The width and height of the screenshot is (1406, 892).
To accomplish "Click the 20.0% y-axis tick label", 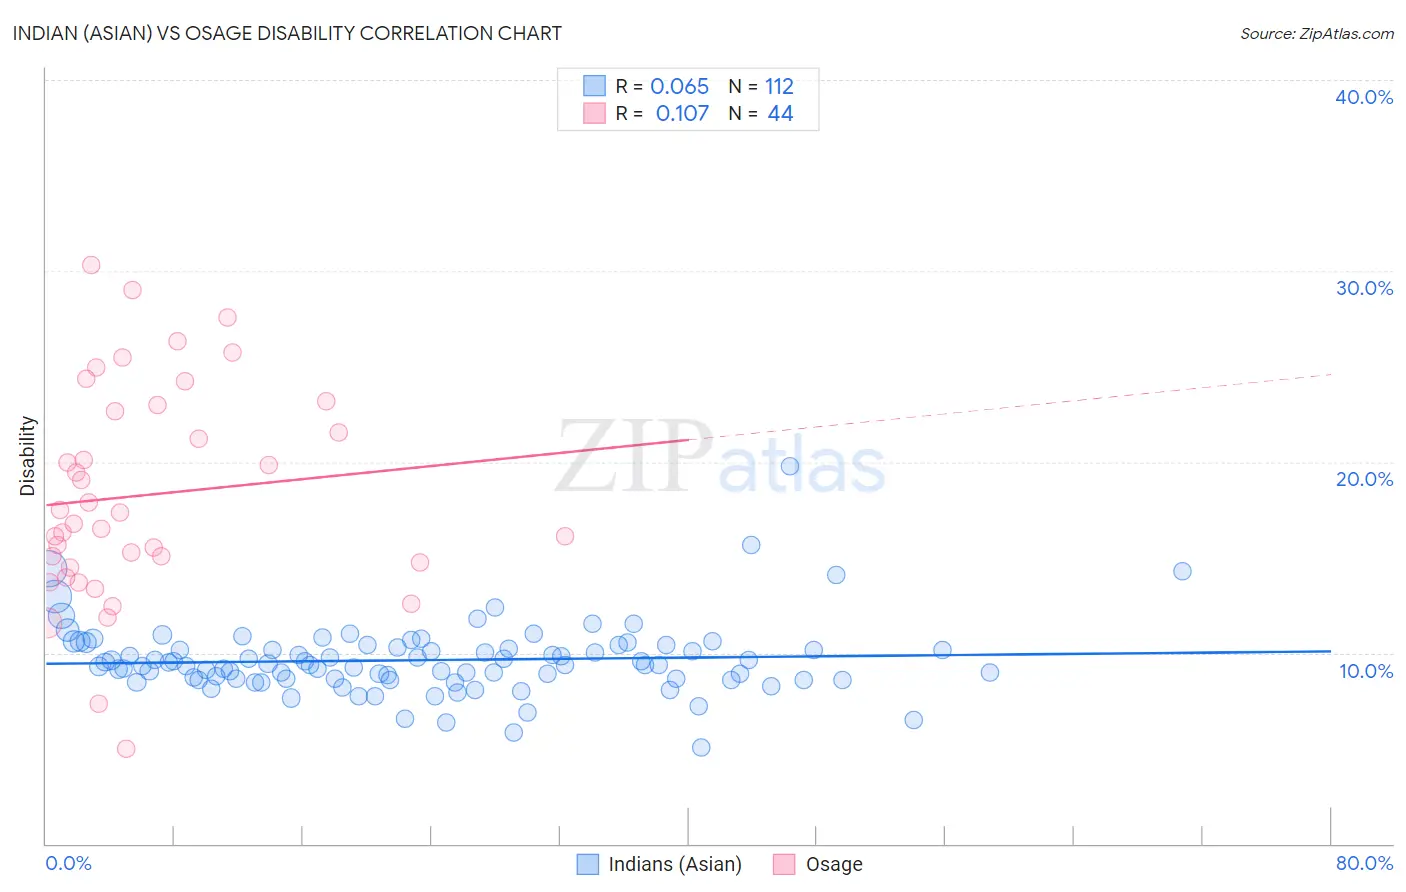I will (1364, 479).
